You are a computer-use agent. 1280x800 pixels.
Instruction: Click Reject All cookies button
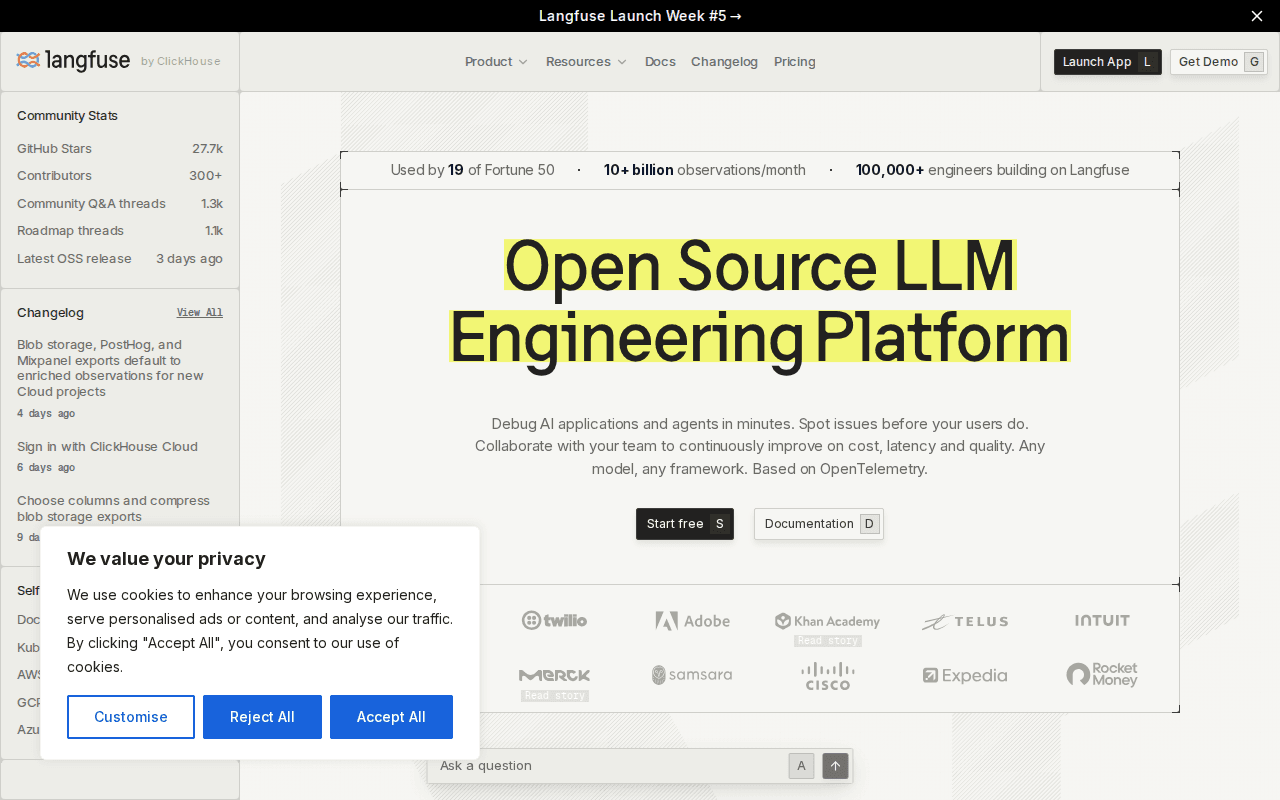(x=262, y=717)
